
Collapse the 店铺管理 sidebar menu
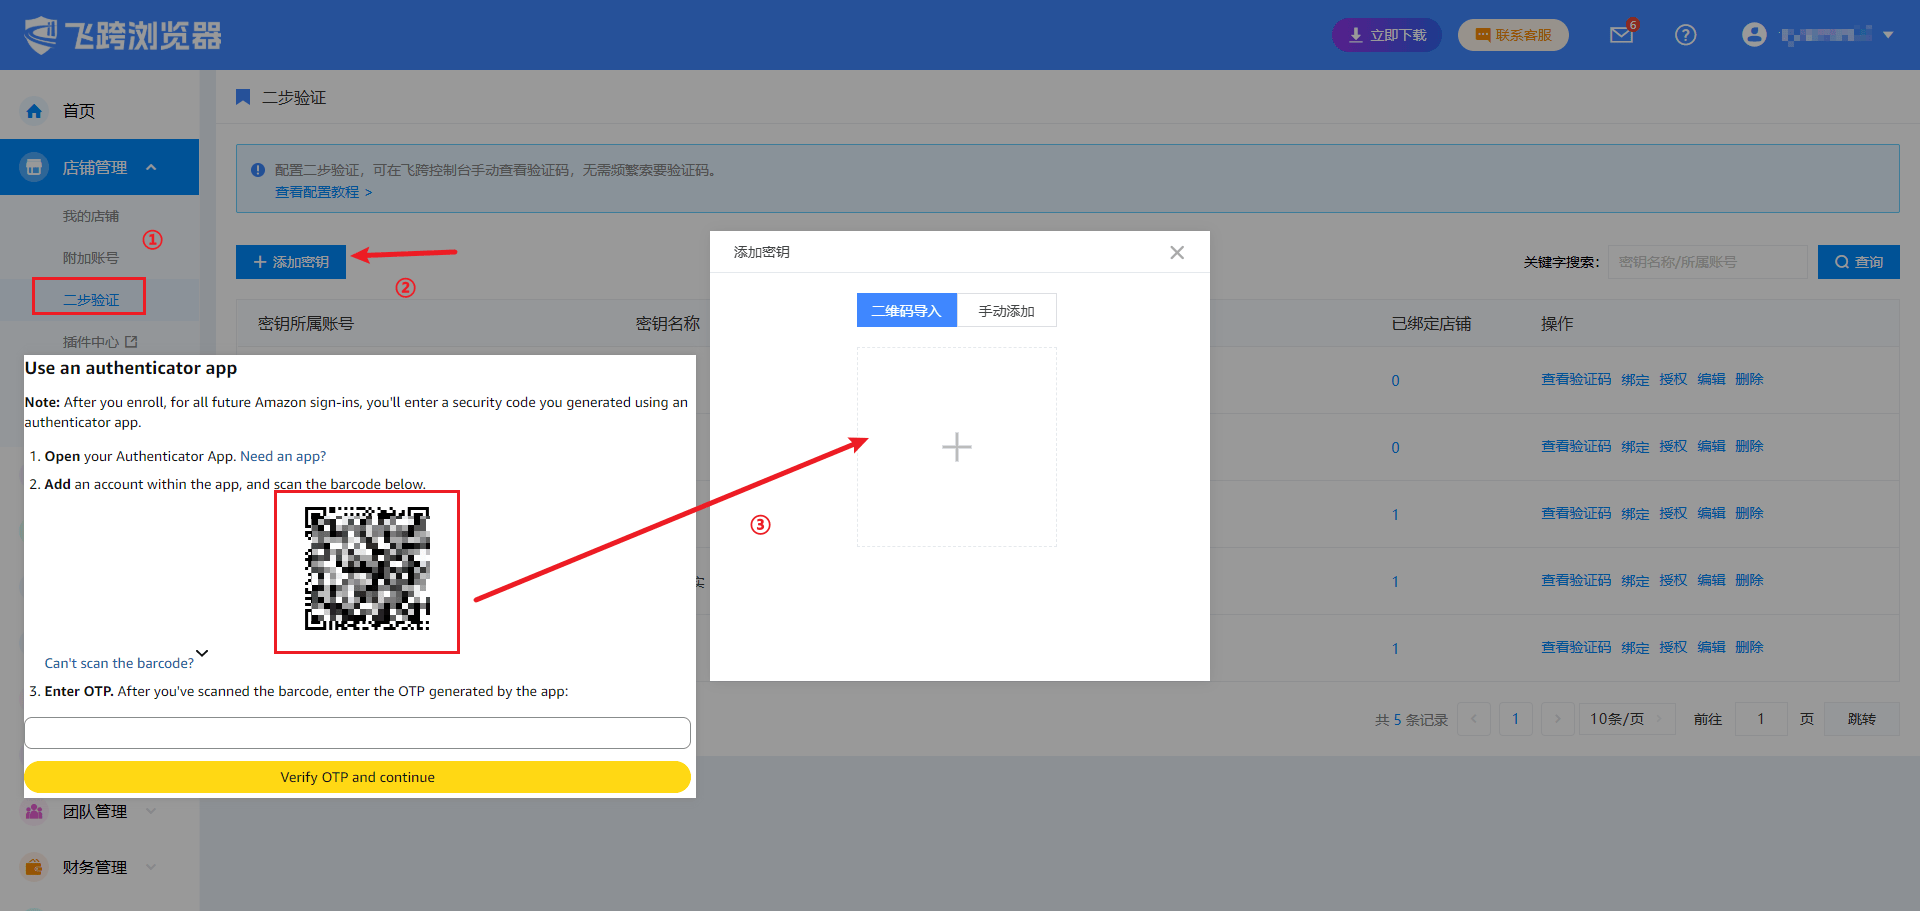pyautogui.click(x=151, y=167)
